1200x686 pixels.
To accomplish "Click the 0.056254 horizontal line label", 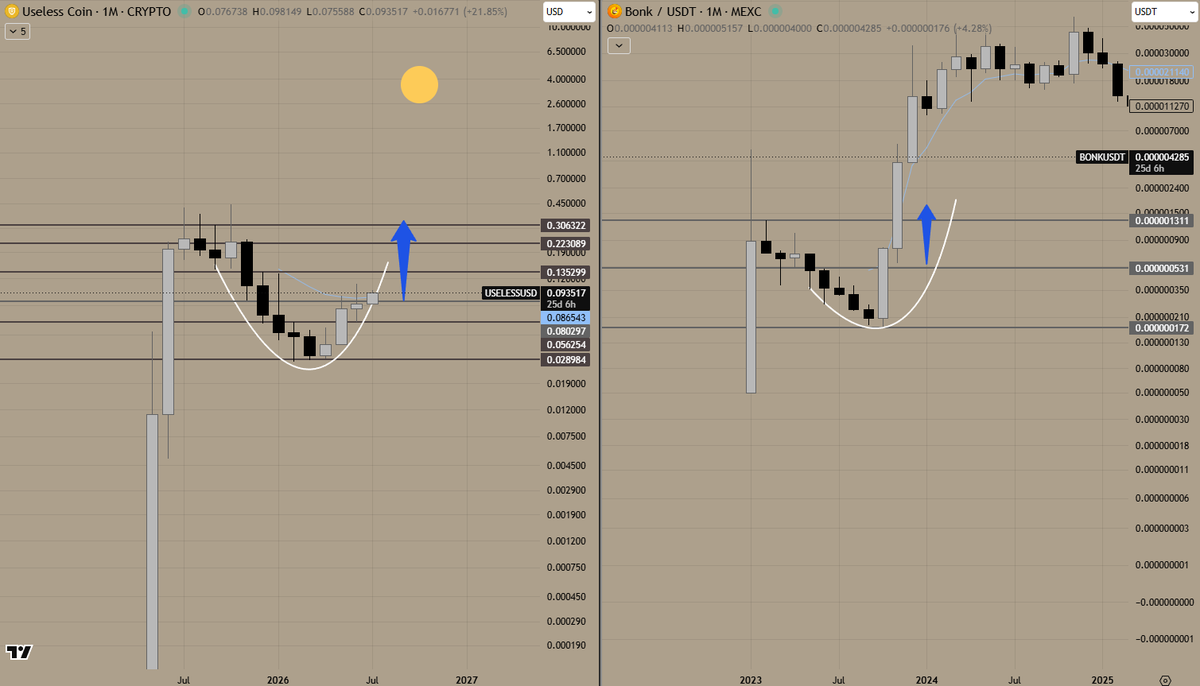I will (566, 344).
